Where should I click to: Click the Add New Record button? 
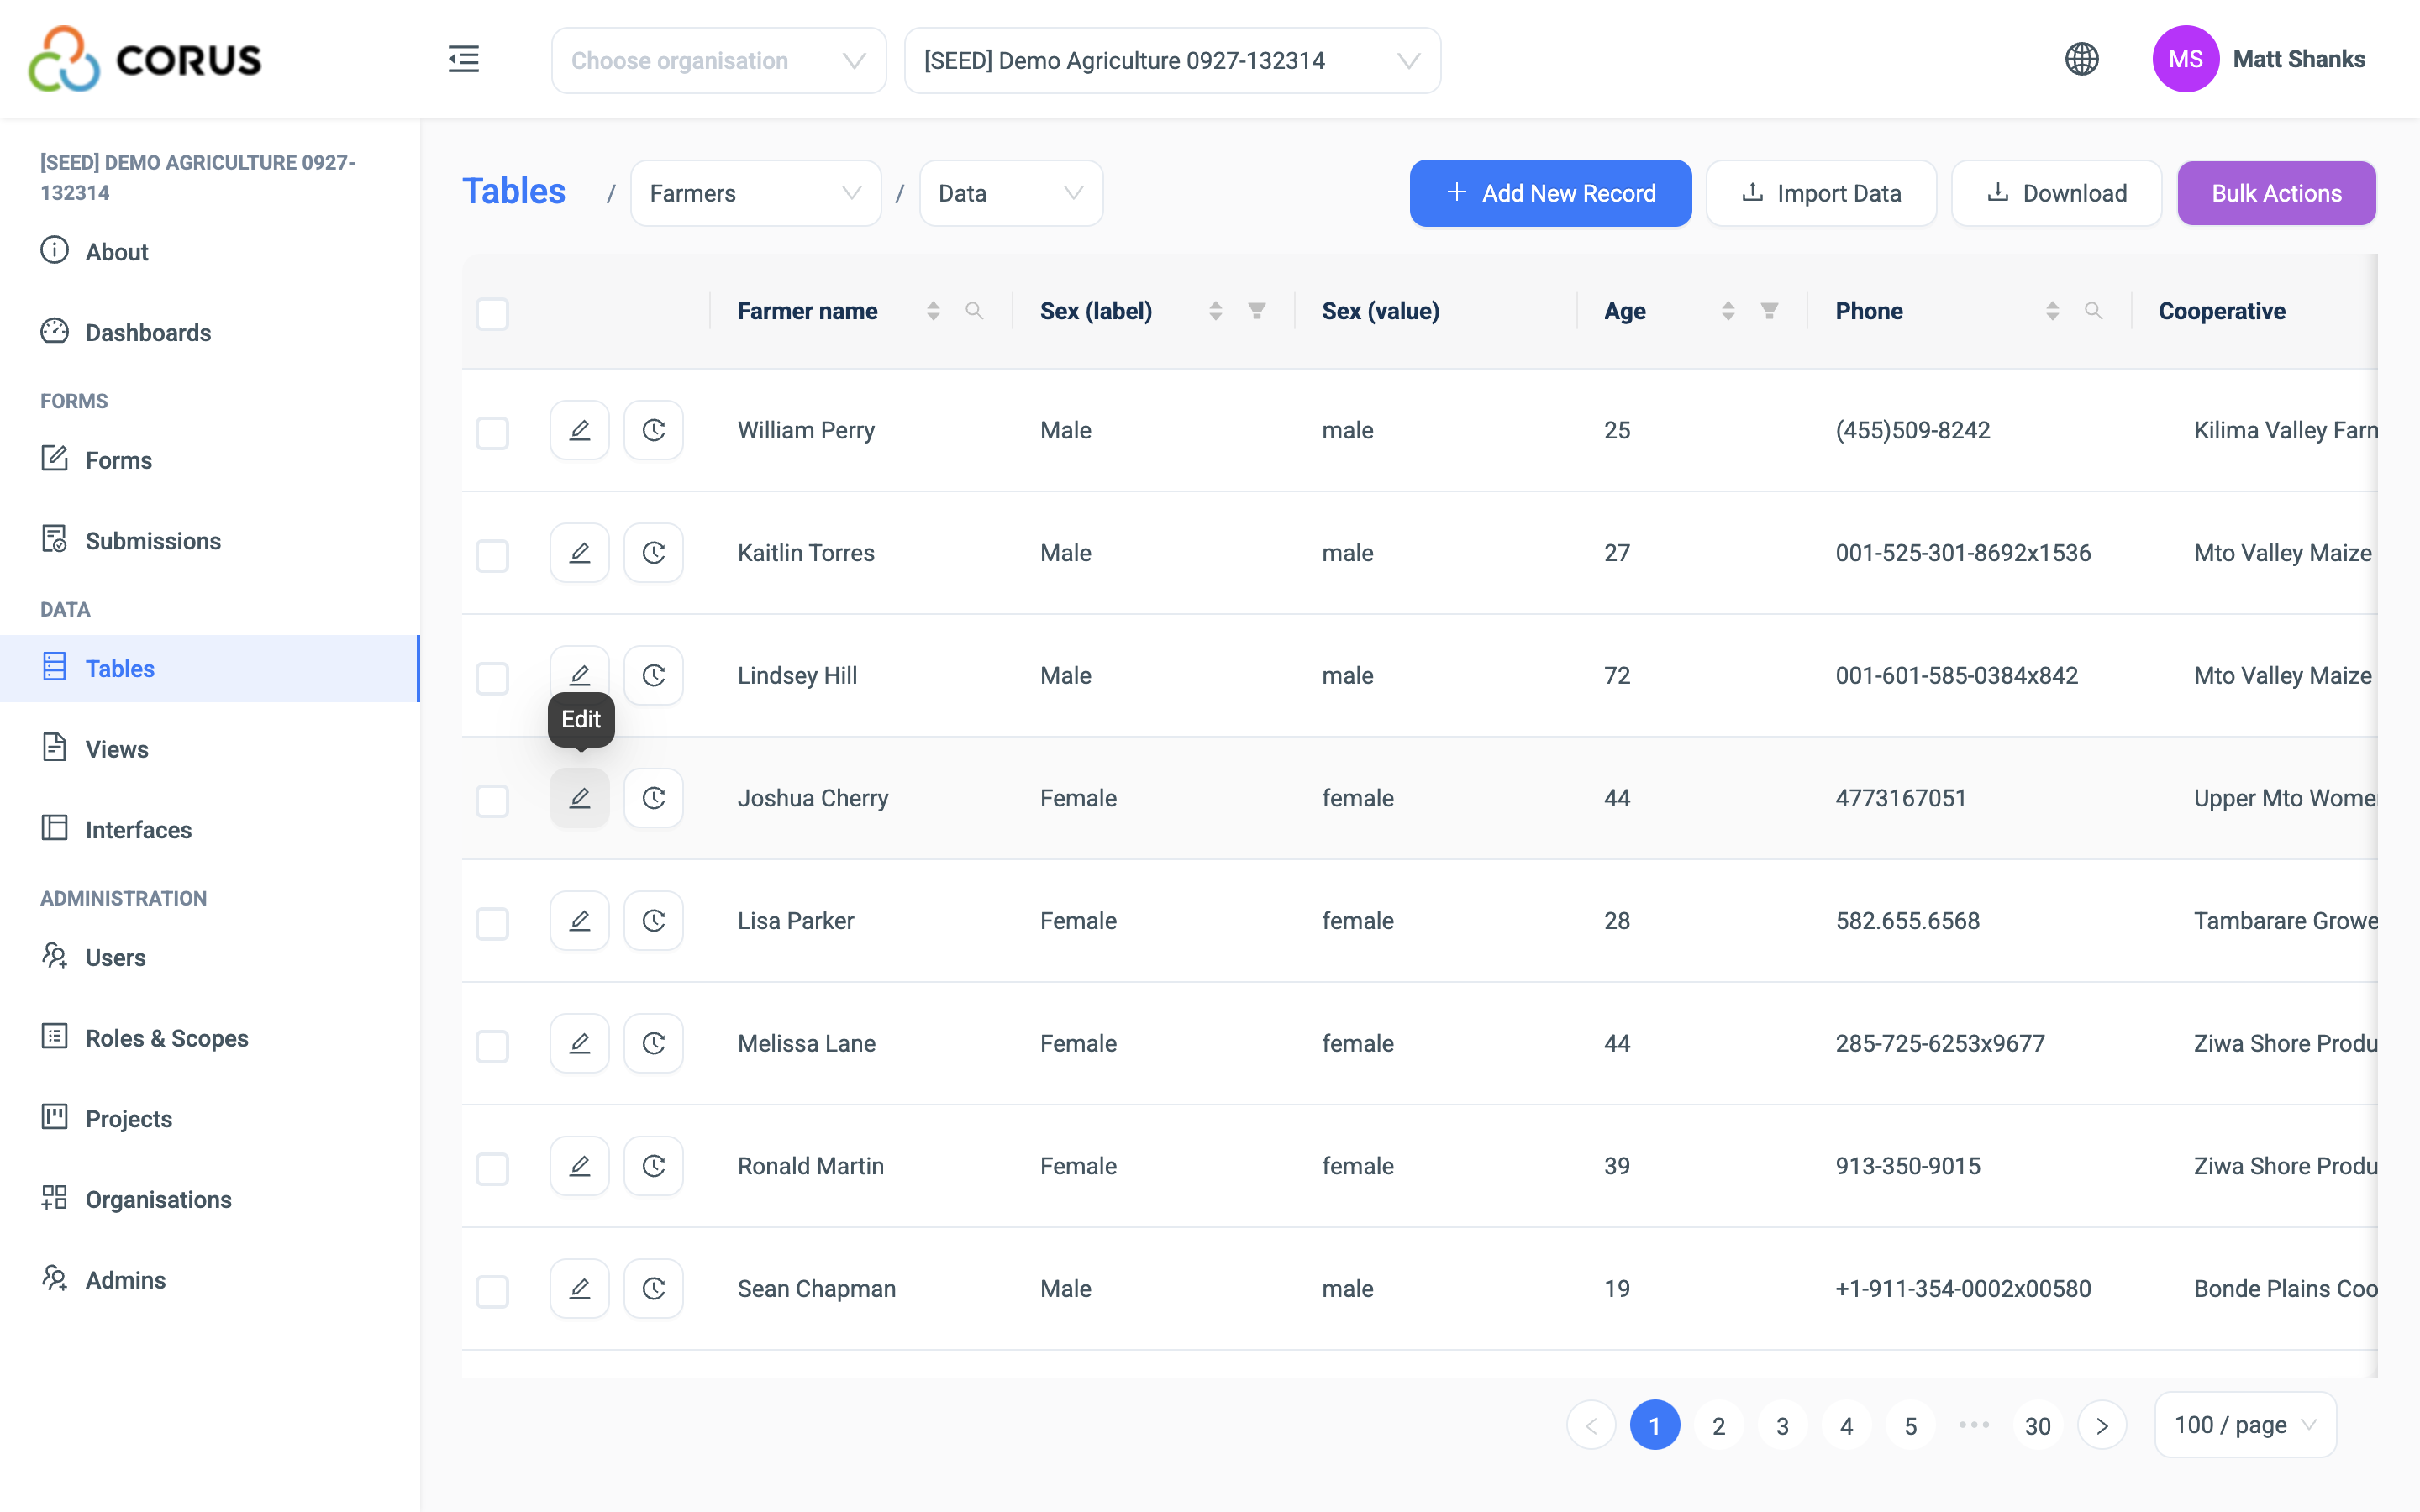1550,193
